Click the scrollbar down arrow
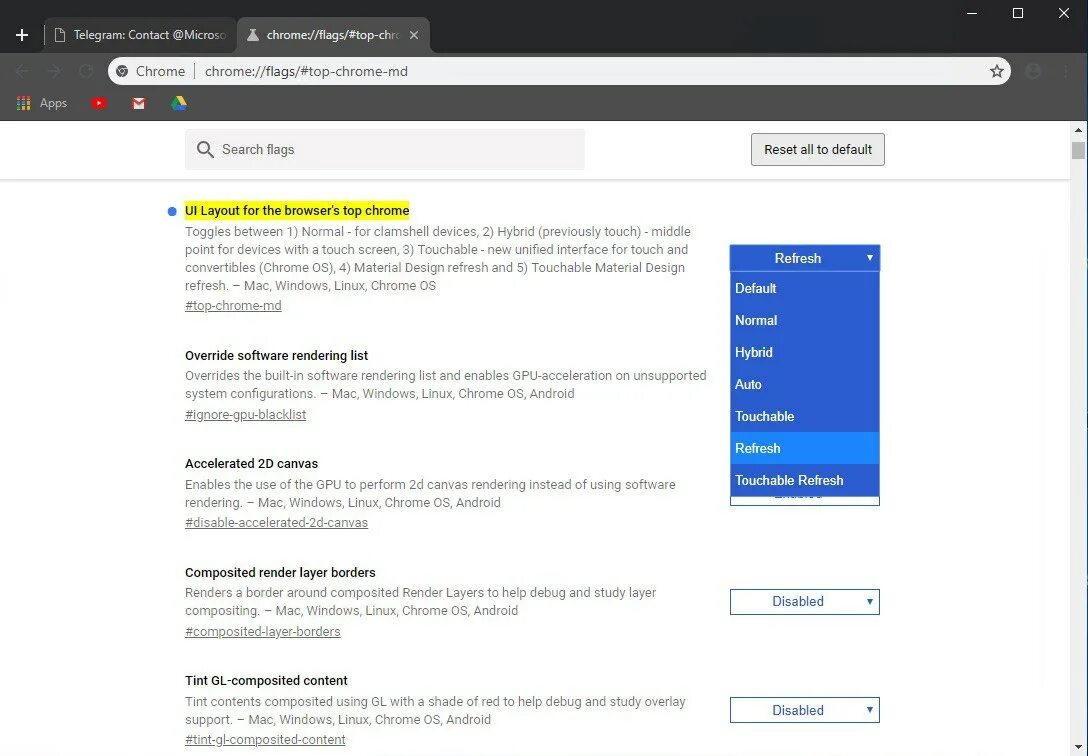Viewport: 1088px width, 756px height. pos(1078,748)
